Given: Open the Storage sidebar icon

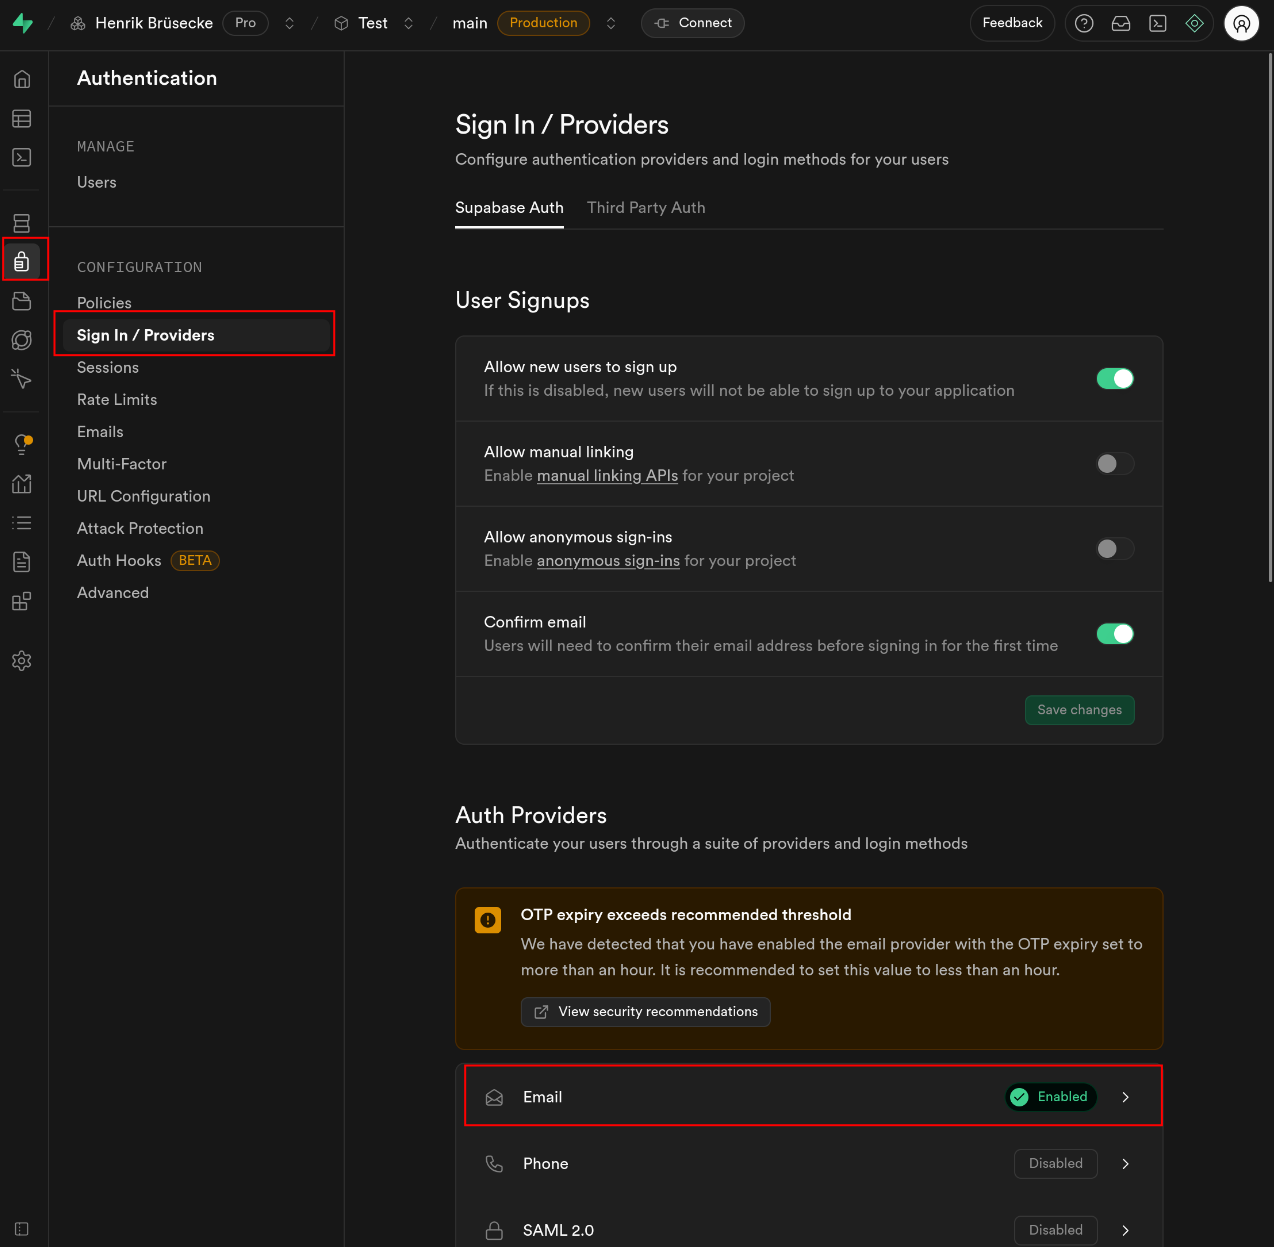Looking at the screenshot, I should pos(22,301).
